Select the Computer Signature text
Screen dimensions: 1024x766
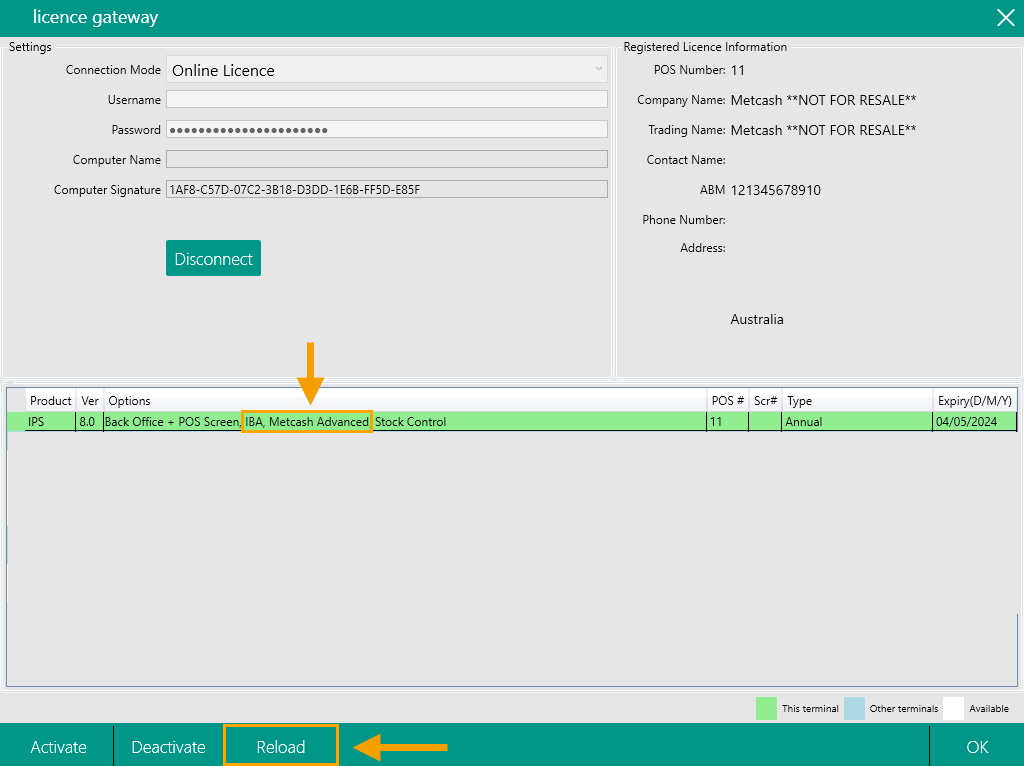tap(387, 188)
